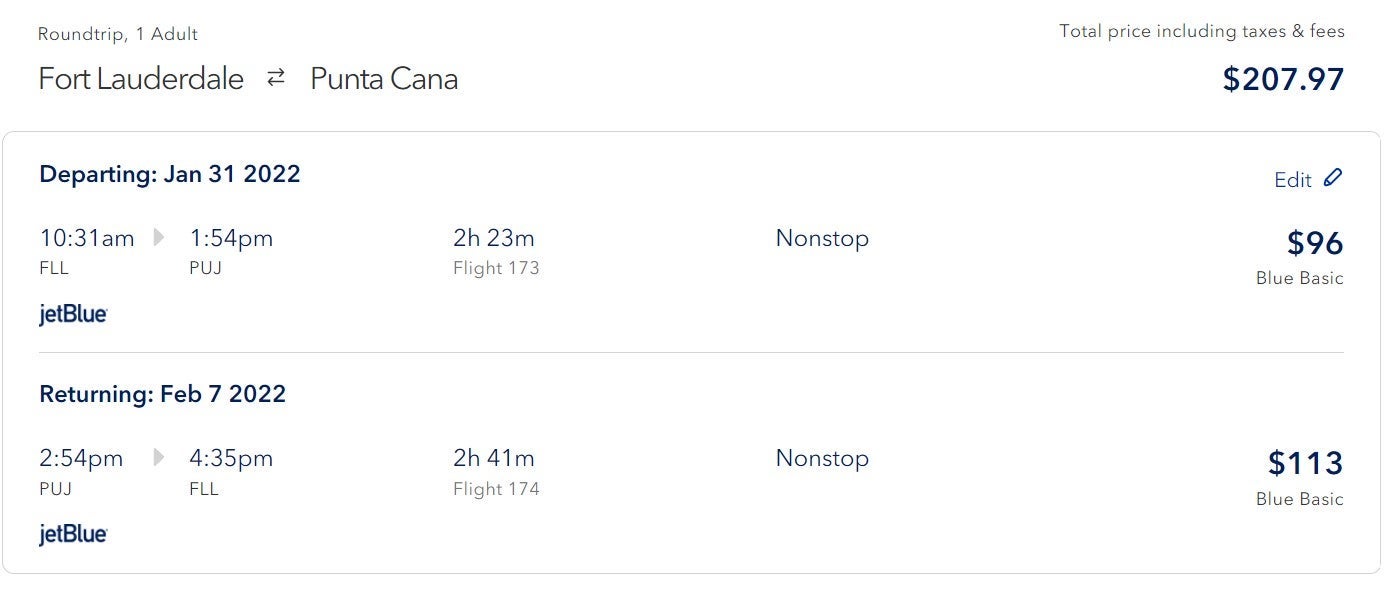Click the returning flight JetBlue logo

click(73, 534)
